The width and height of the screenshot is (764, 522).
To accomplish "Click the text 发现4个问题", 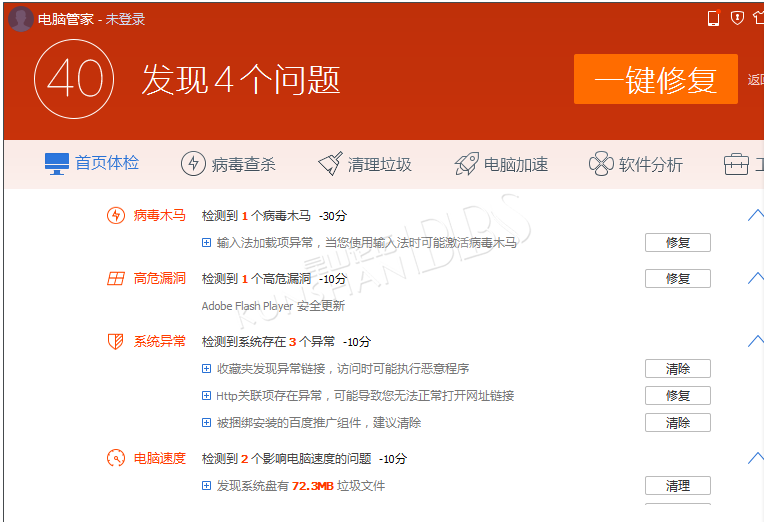I will click(x=241, y=79).
